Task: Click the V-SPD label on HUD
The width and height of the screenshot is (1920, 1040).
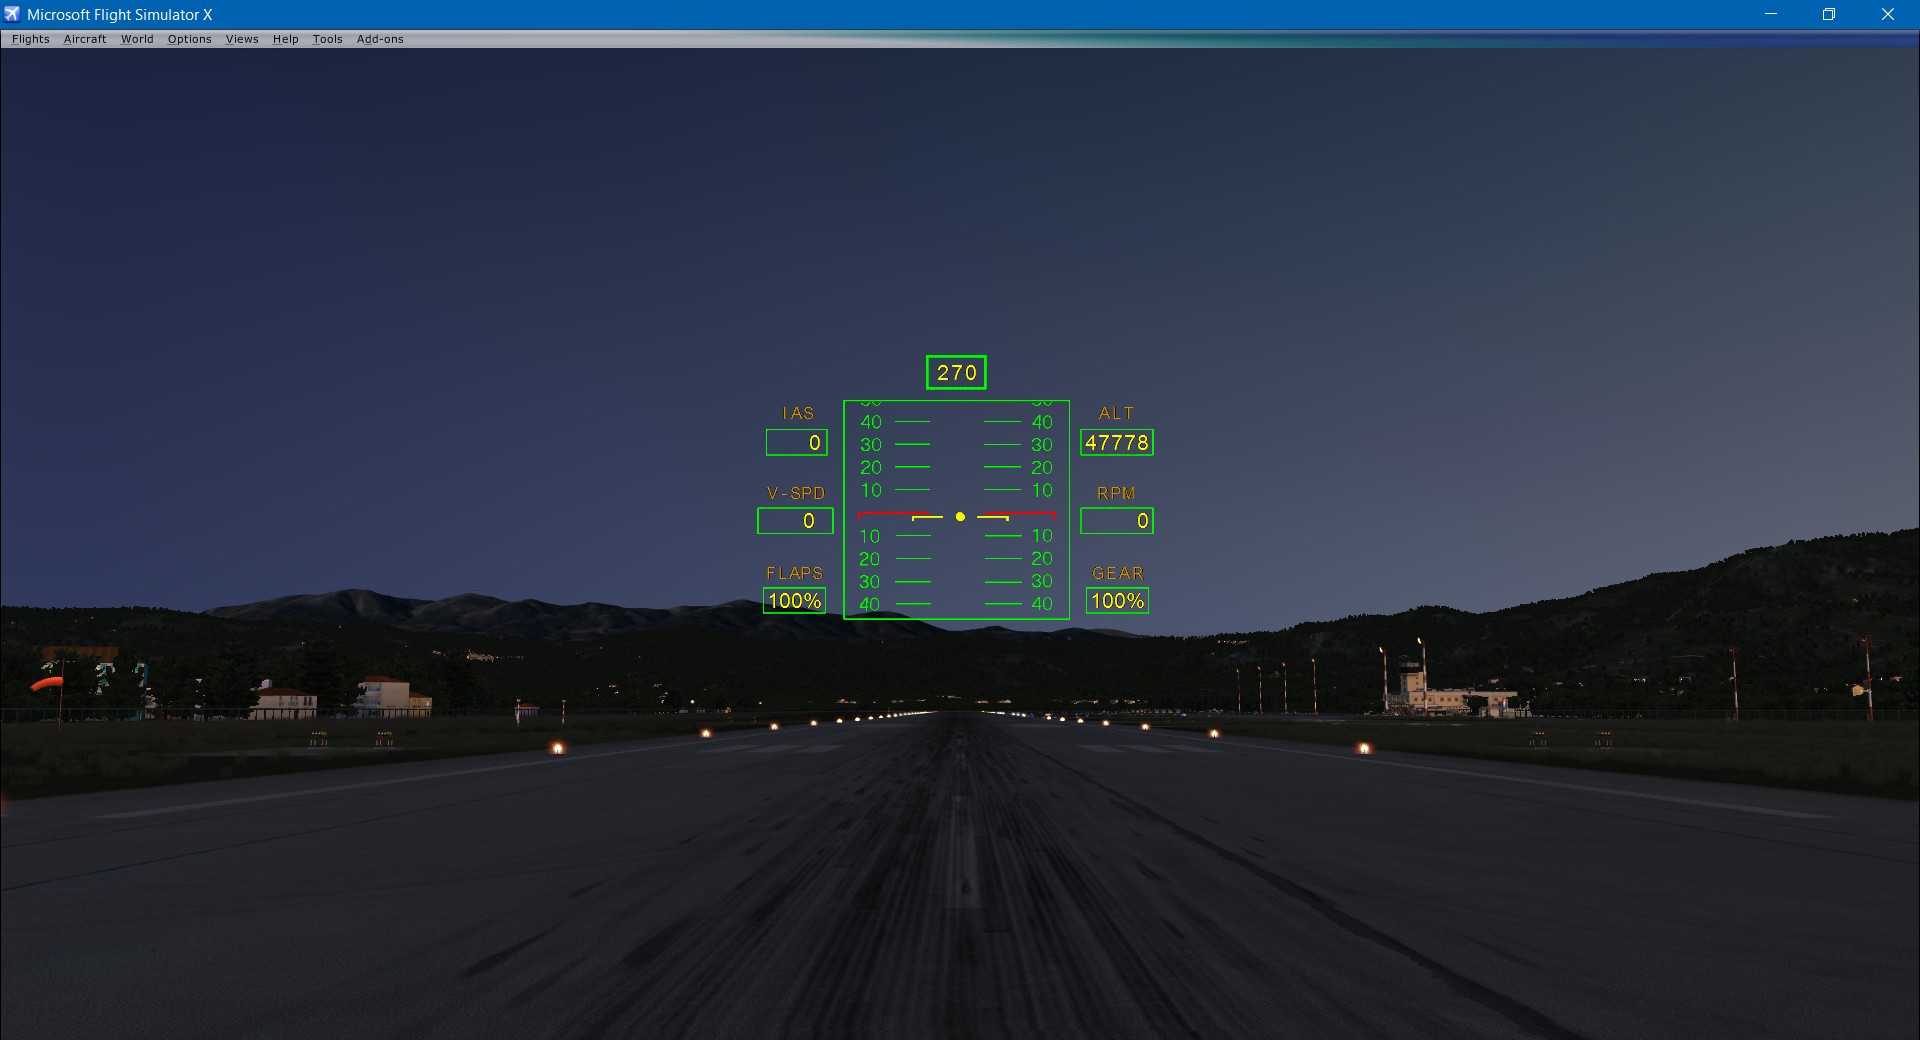Action: pyautogui.click(x=796, y=493)
